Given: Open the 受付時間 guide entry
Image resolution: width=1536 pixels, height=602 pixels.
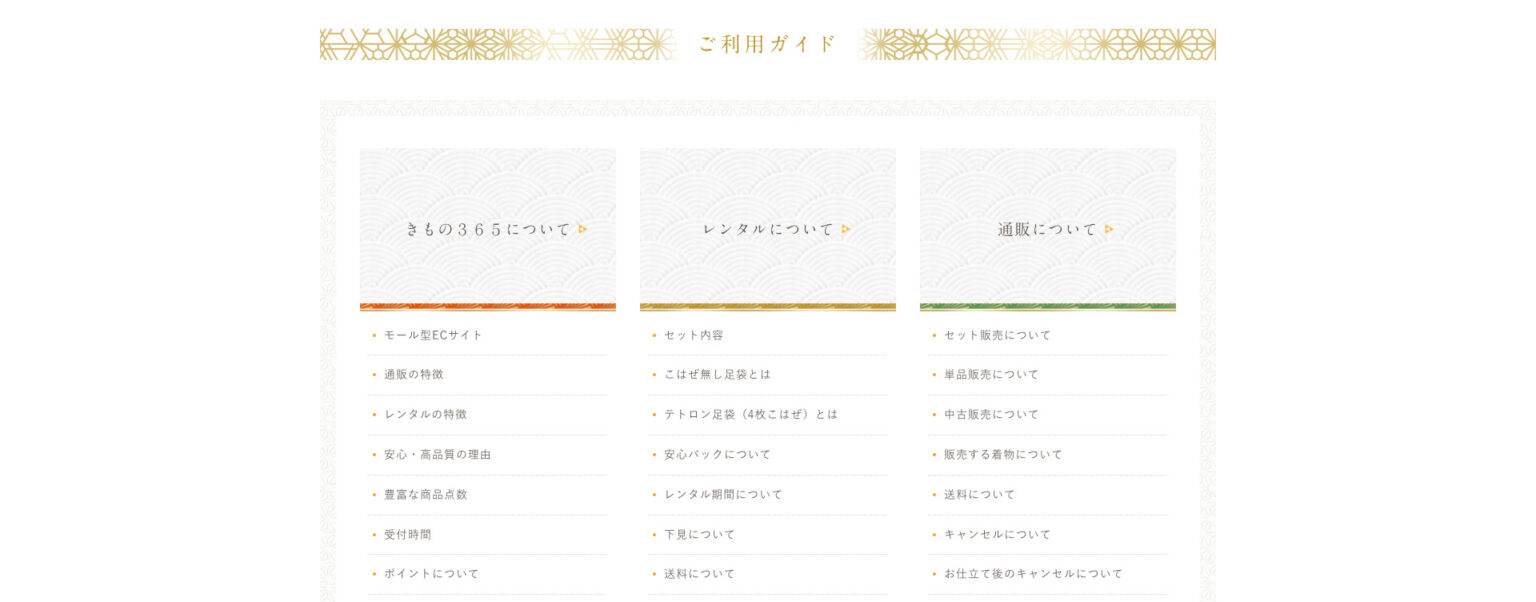Looking at the screenshot, I should pos(407,534).
